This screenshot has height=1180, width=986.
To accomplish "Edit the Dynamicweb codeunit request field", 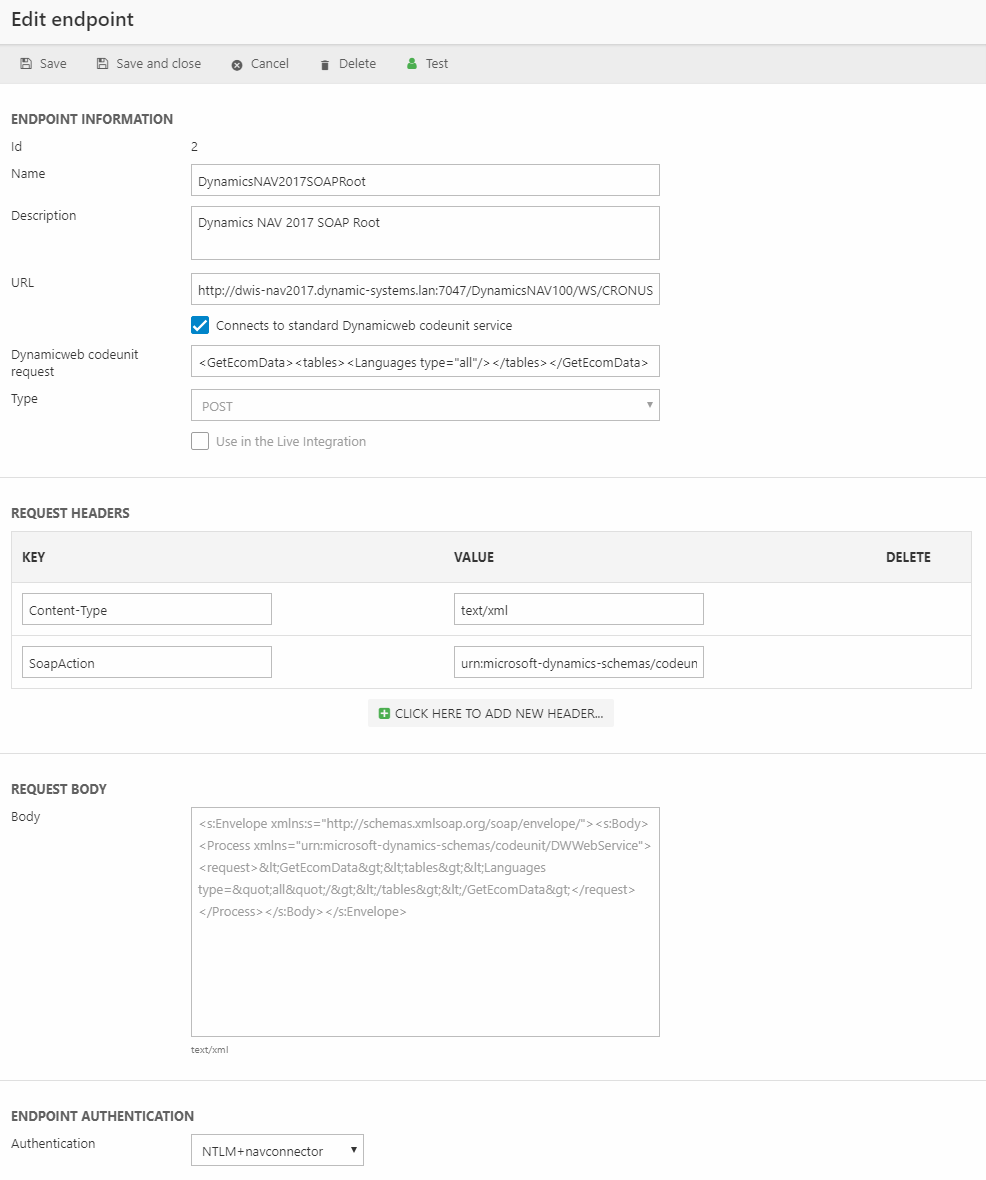I will (425, 361).
